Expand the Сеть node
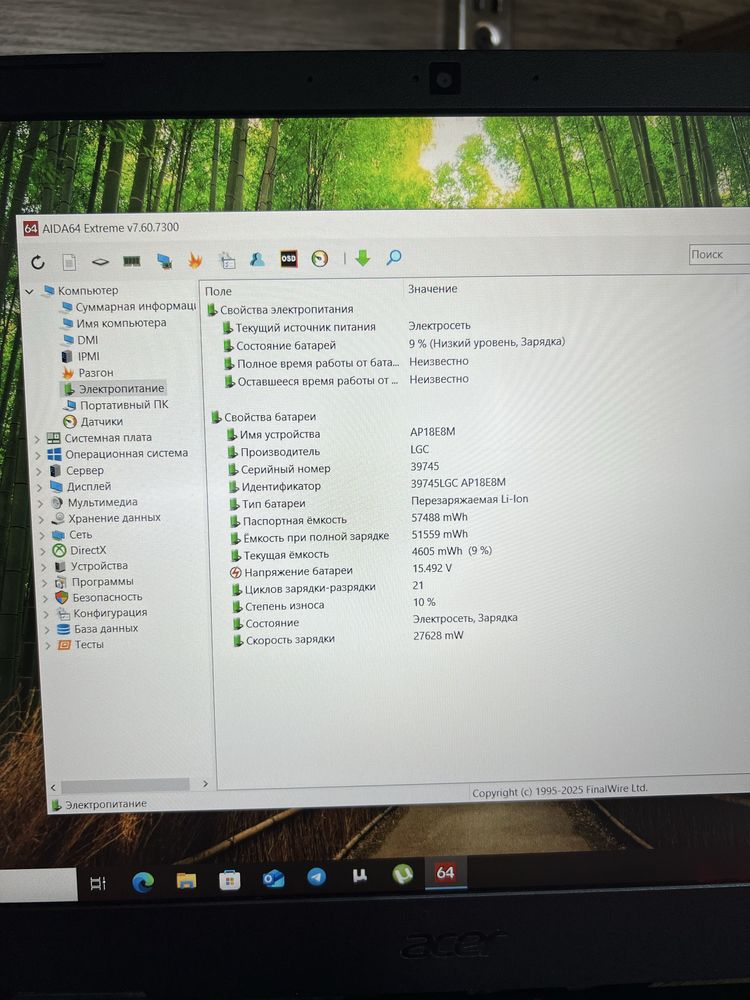The height and width of the screenshot is (1000, 750). (x=42, y=536)
